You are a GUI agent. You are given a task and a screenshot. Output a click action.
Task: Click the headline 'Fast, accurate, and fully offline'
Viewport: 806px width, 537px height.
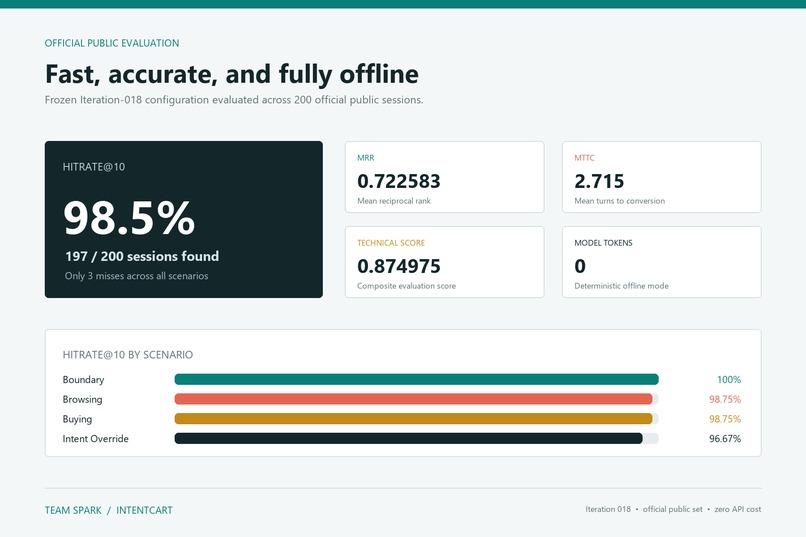(232, 74)
